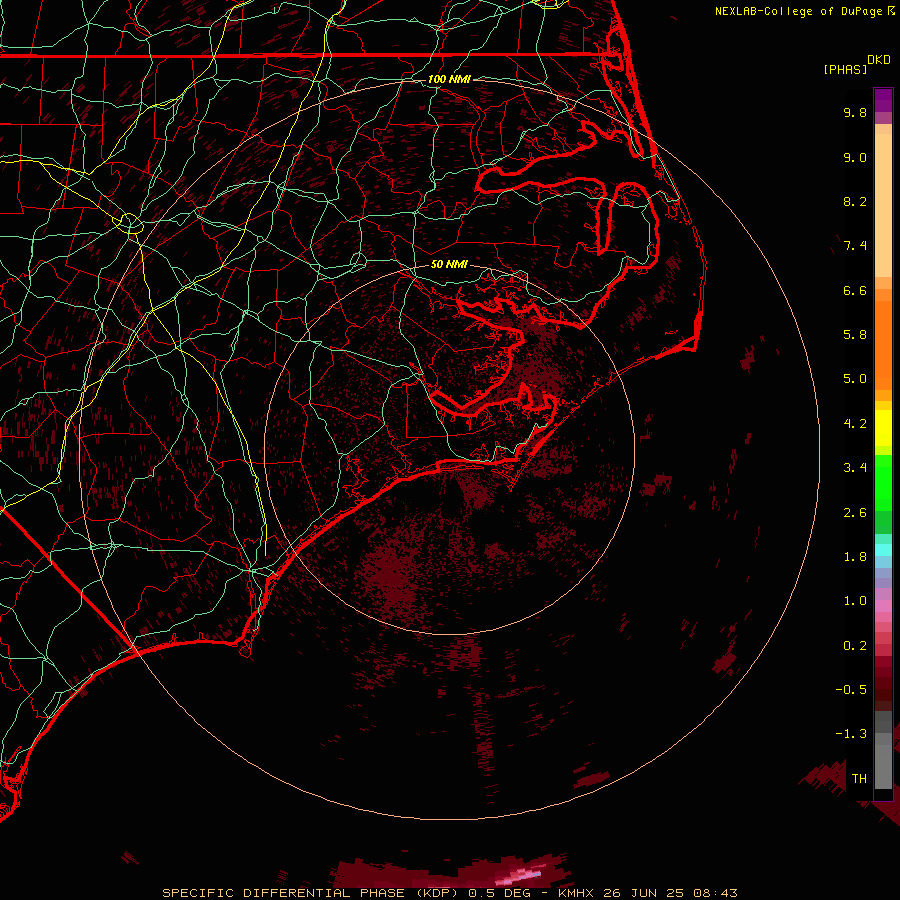Click the 0.2 color scale value

click(855, 646)
